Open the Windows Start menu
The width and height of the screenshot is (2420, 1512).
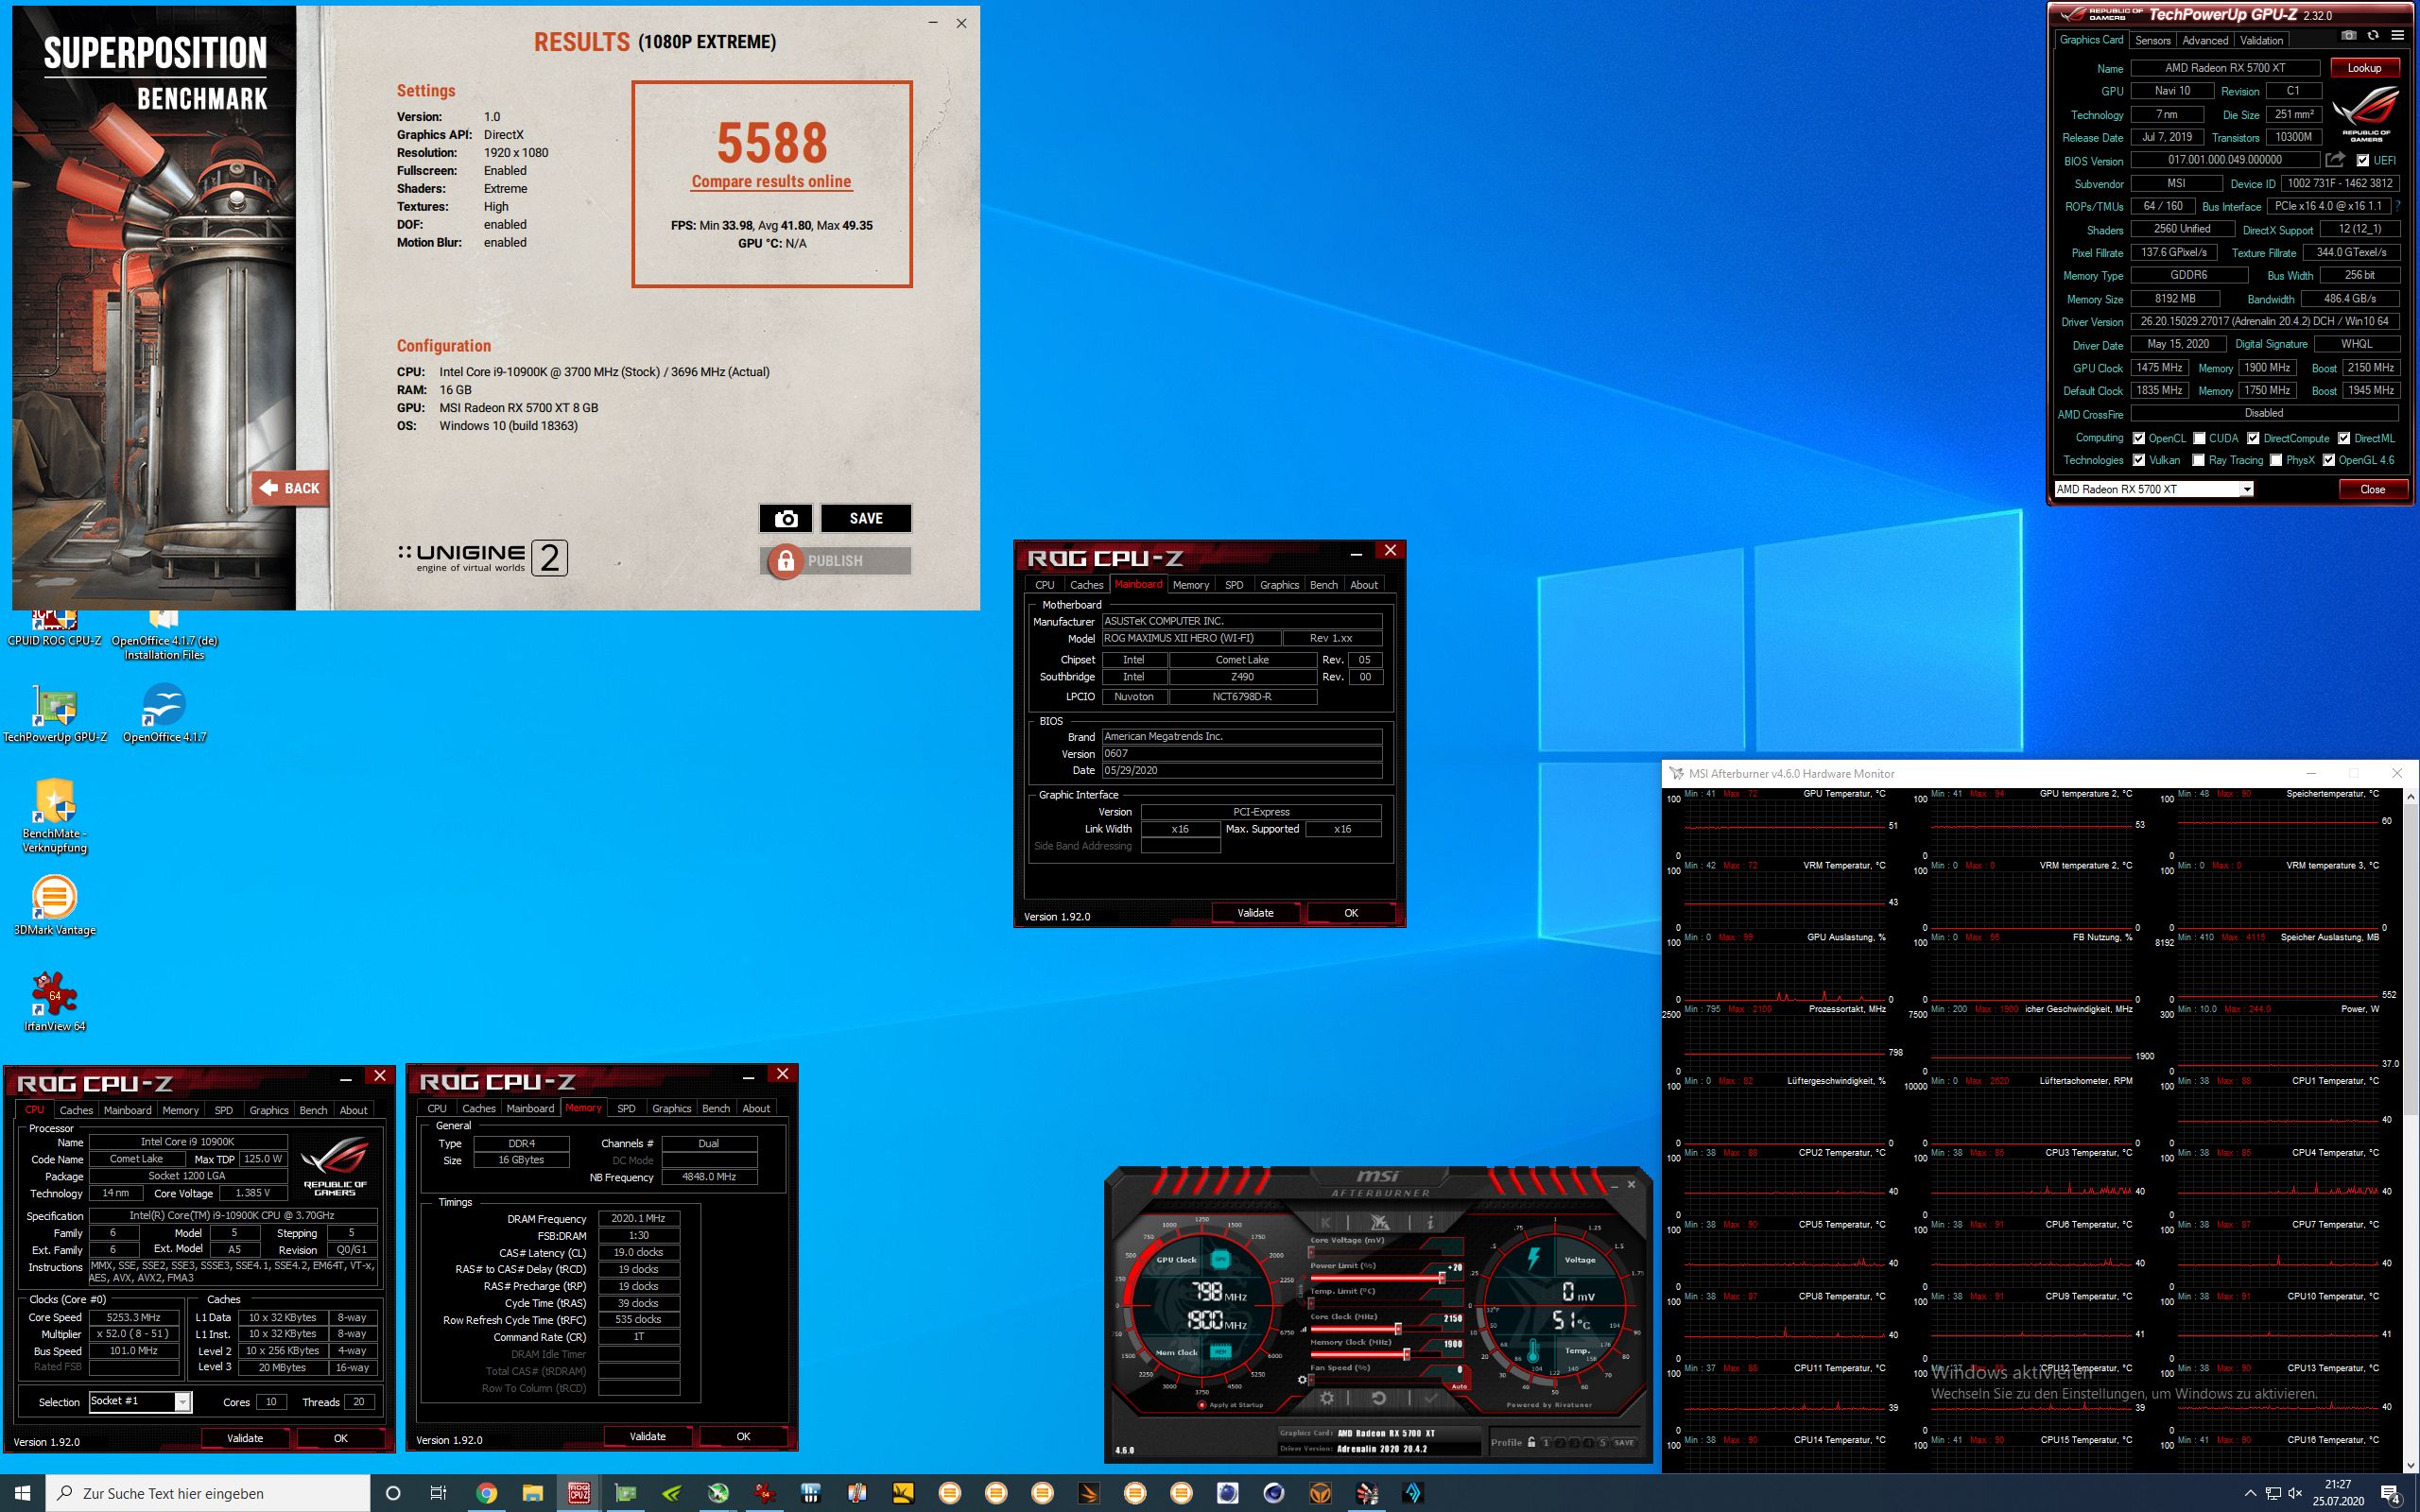point(22,1493)
